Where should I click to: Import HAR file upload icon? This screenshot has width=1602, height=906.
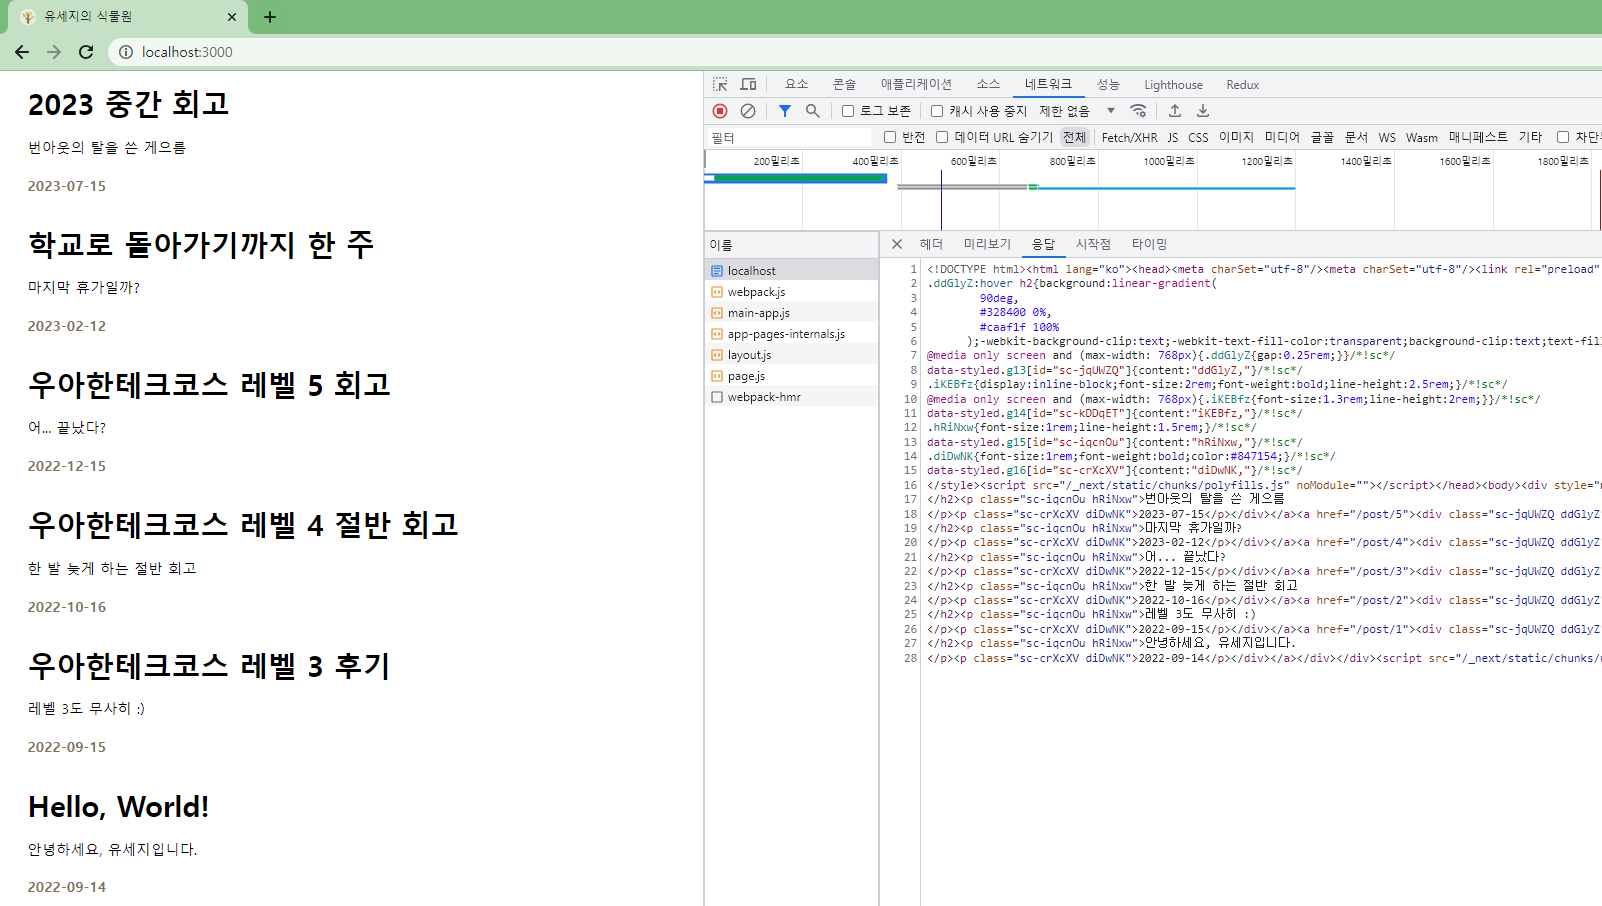click(1175, 111)
